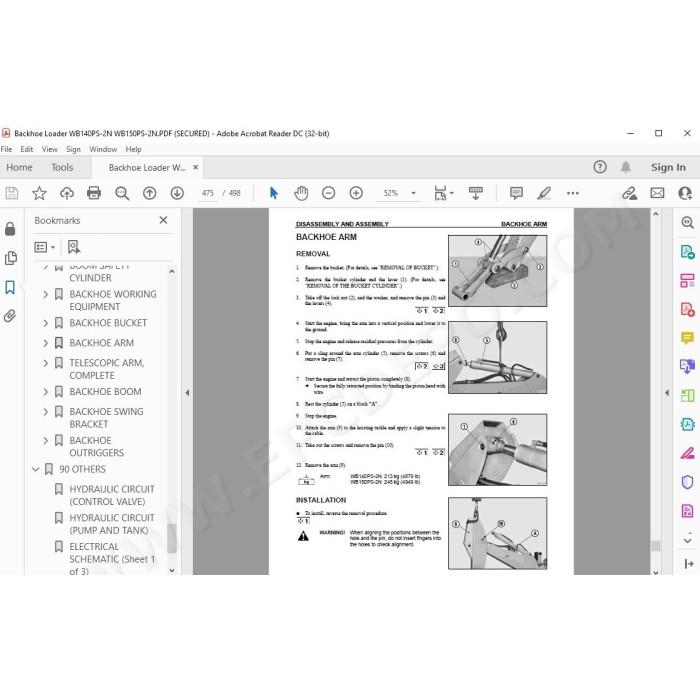This screenshot has width=700, height=700.
Task: Open Protect shield tool in right pane
Action: (688, 482)
